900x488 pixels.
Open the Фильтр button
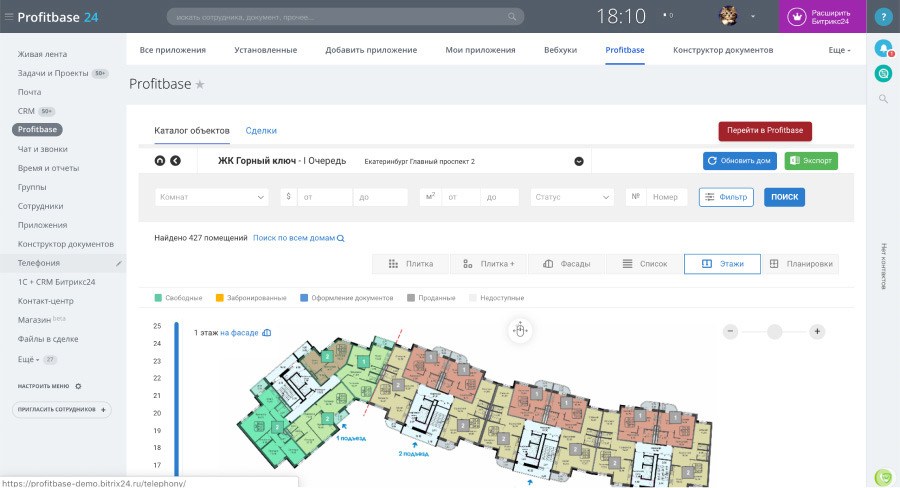point(726,197)
